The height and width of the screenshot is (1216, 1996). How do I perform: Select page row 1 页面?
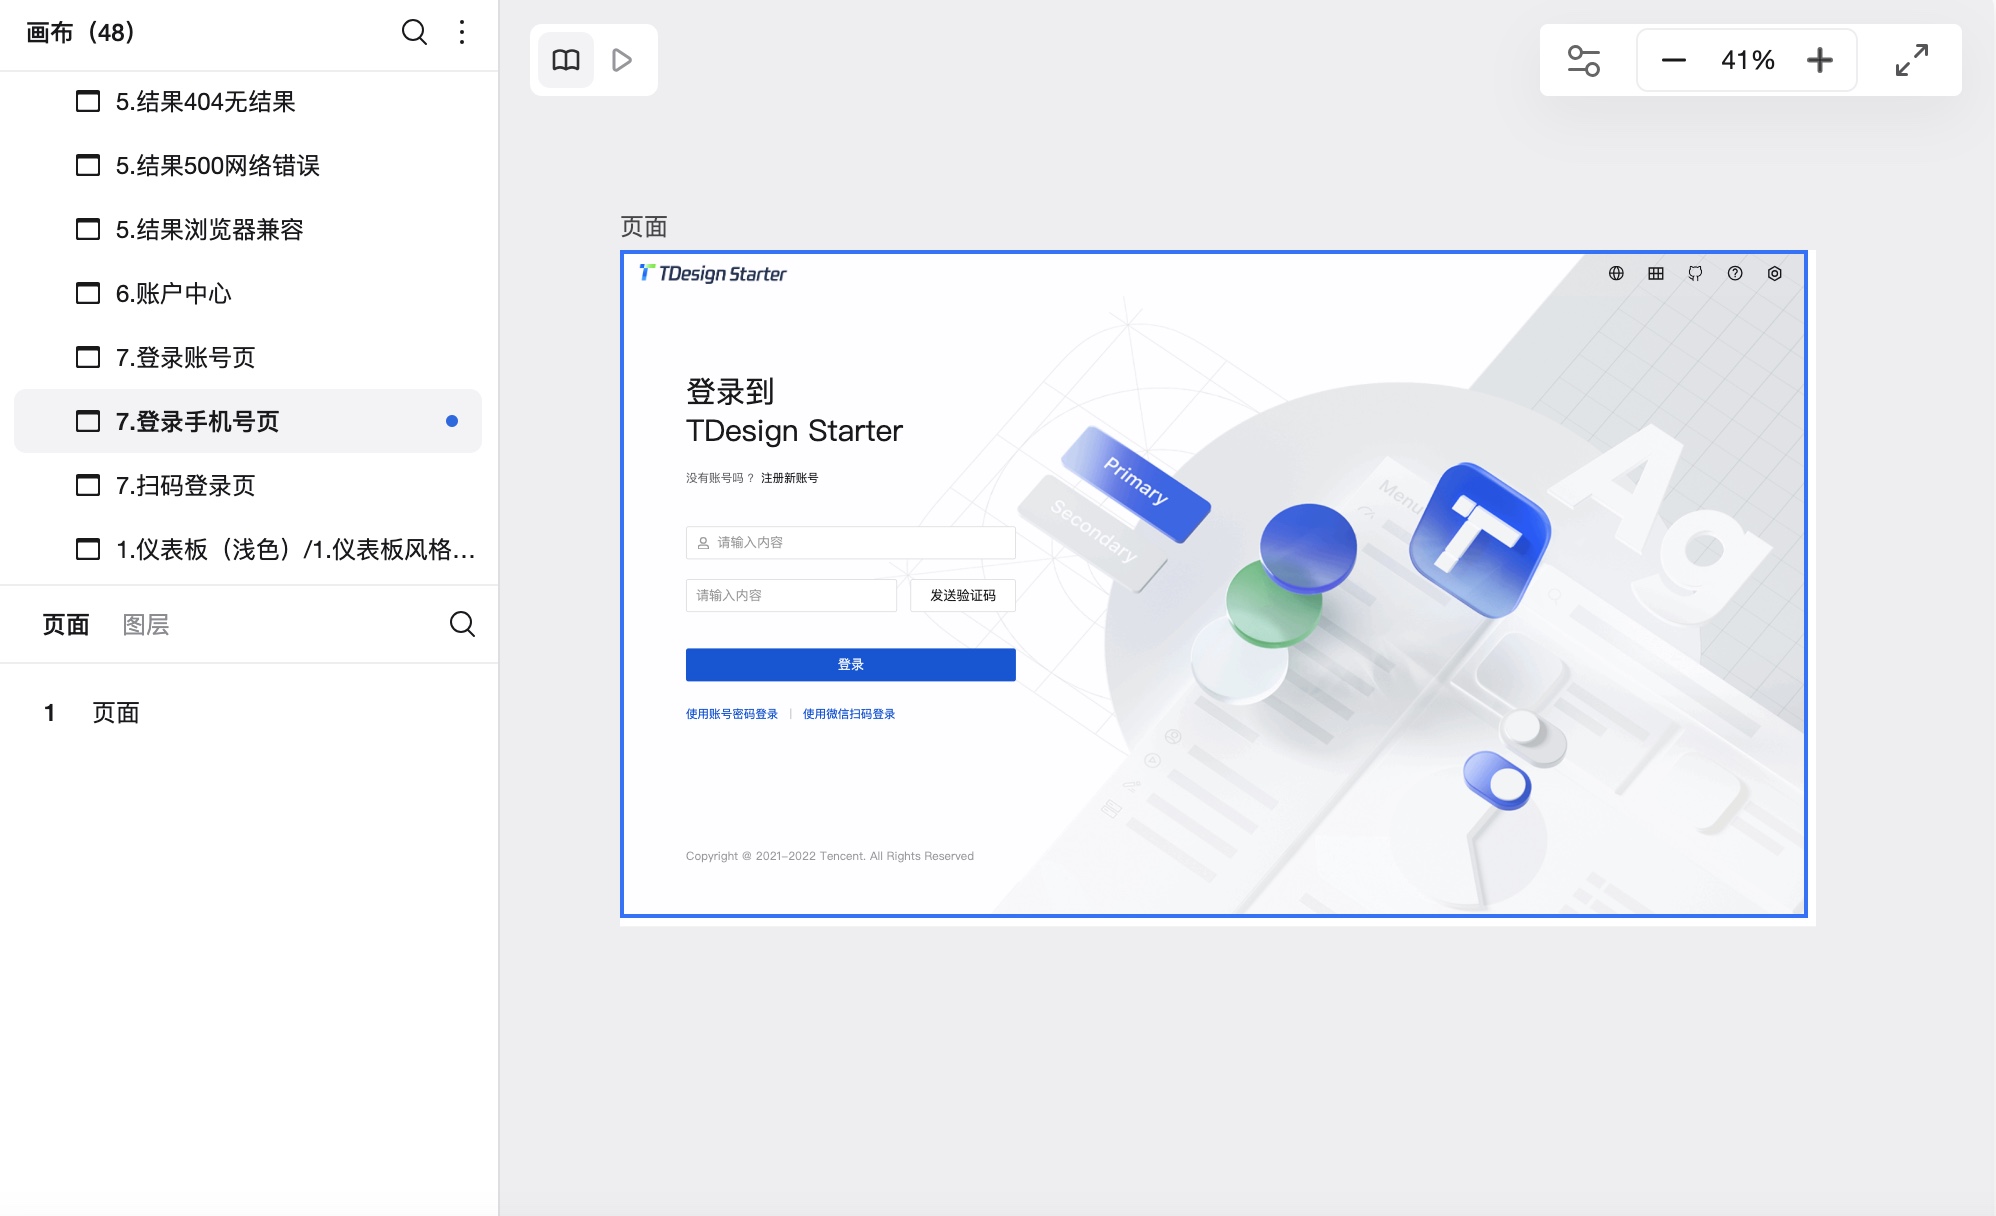(x=249, y=713)
